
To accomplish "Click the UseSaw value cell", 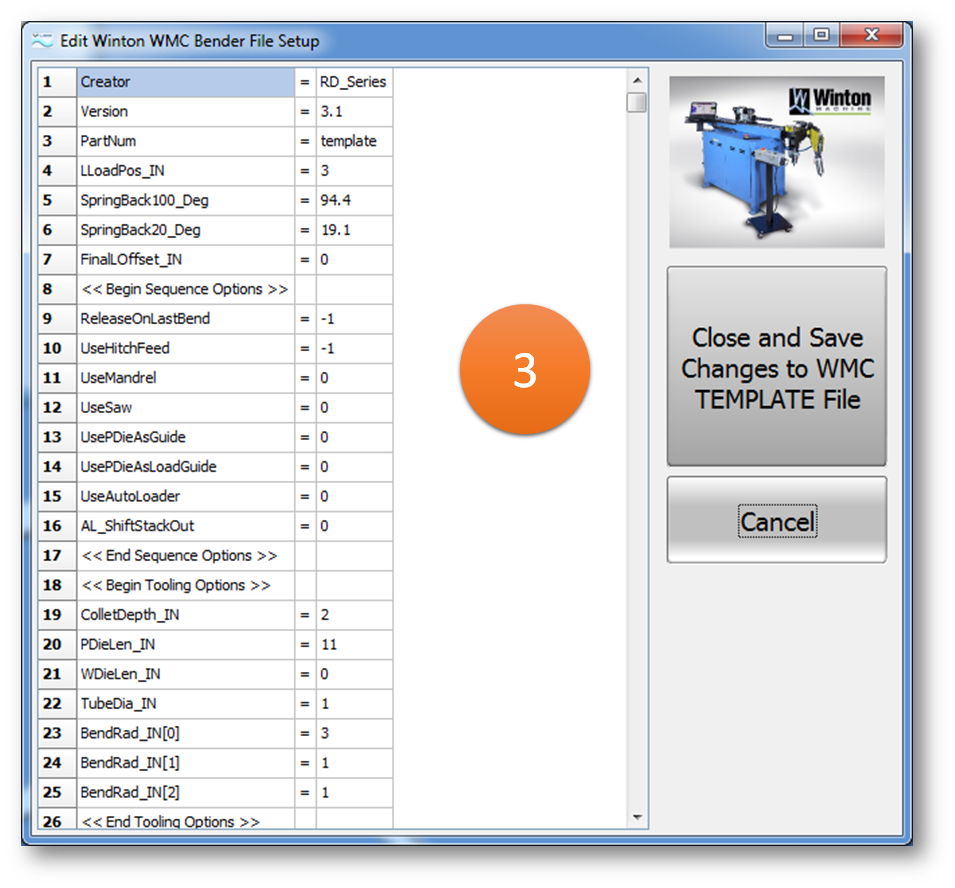I will coord(354,408).
